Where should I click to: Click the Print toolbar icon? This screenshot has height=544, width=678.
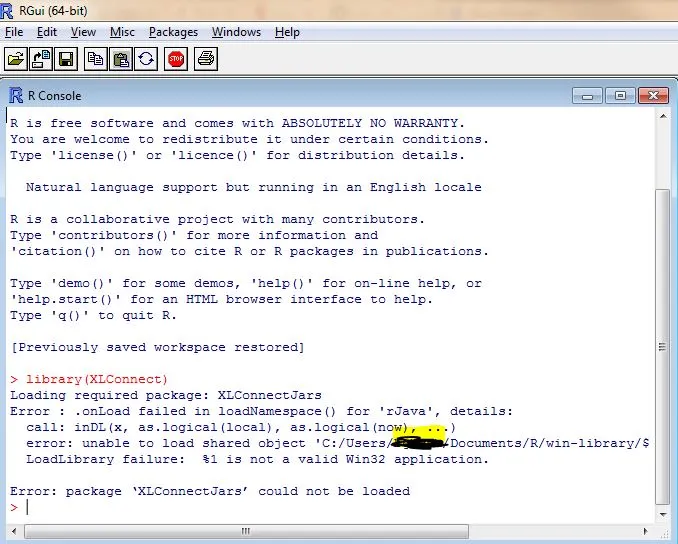tap(206, 59)
